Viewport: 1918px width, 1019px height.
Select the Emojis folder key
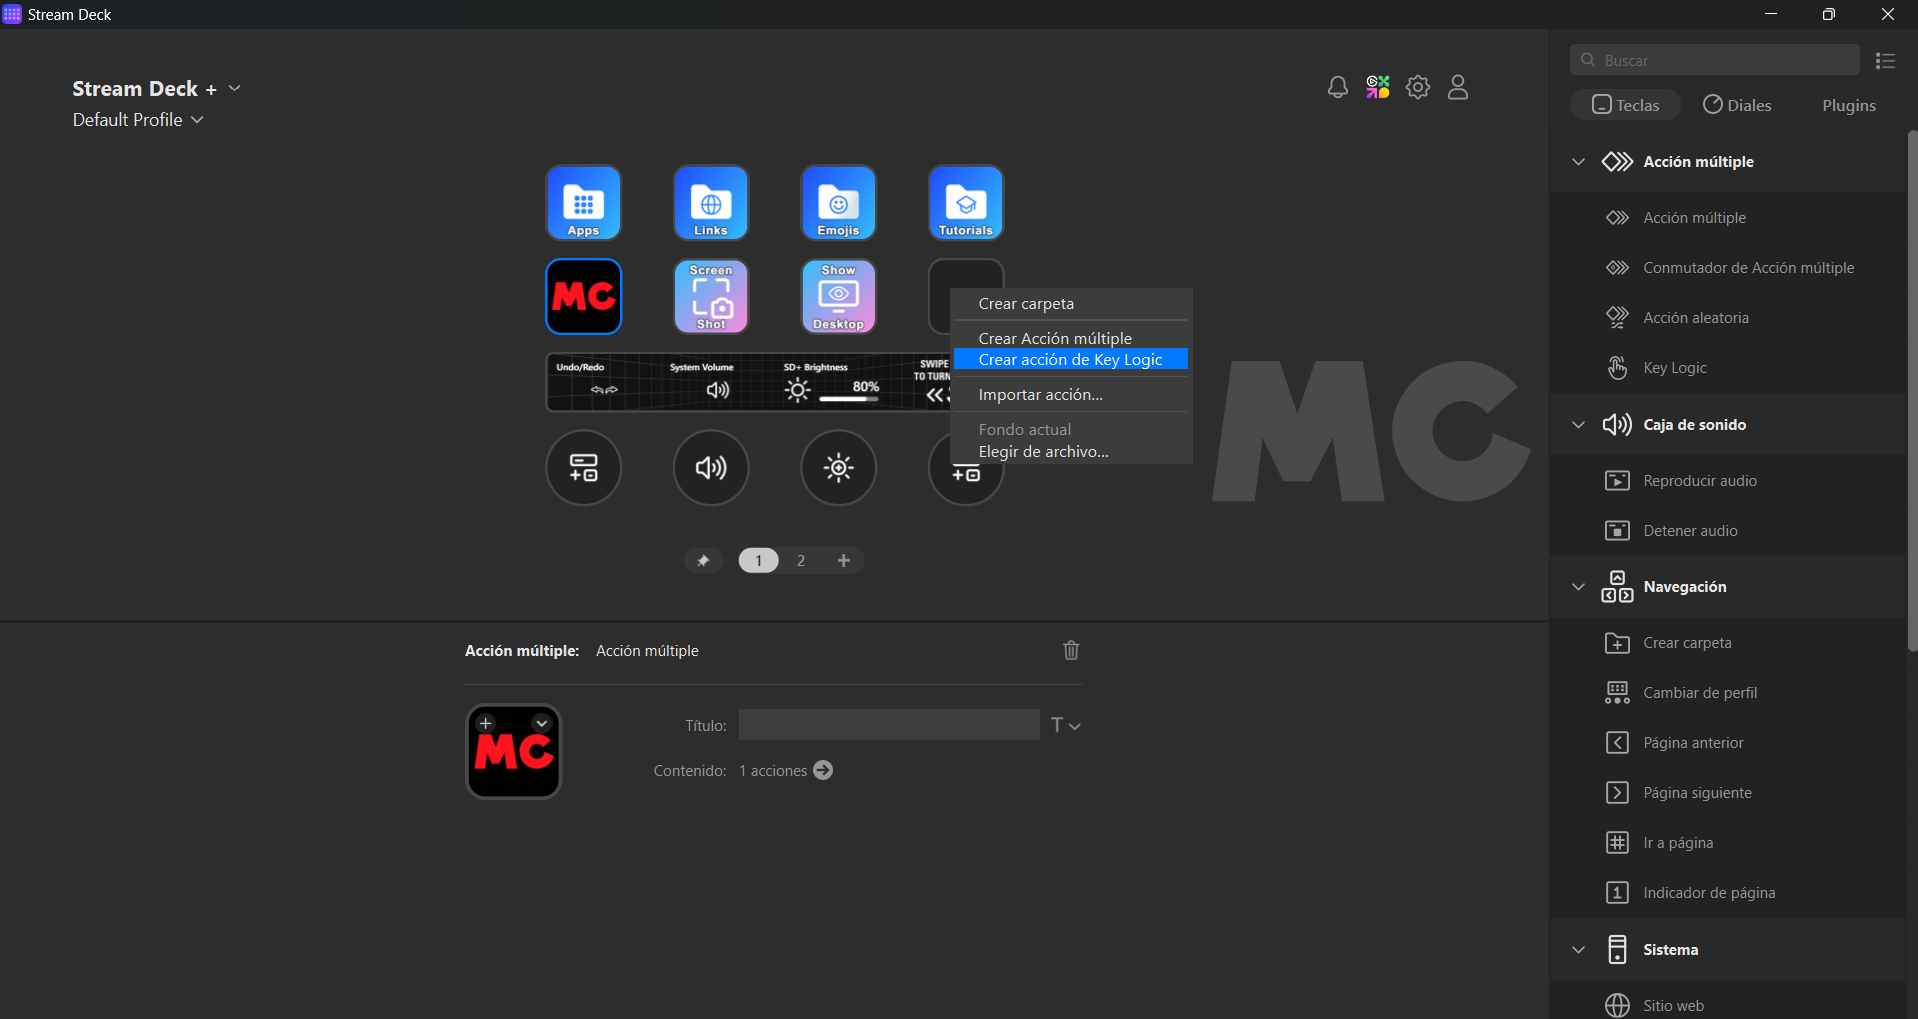click(x=838, y=203)
